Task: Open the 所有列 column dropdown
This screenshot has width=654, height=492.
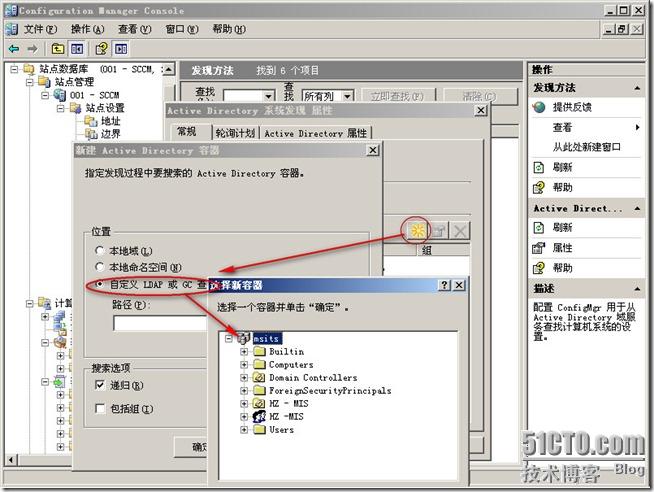Action: coord(347,97)
